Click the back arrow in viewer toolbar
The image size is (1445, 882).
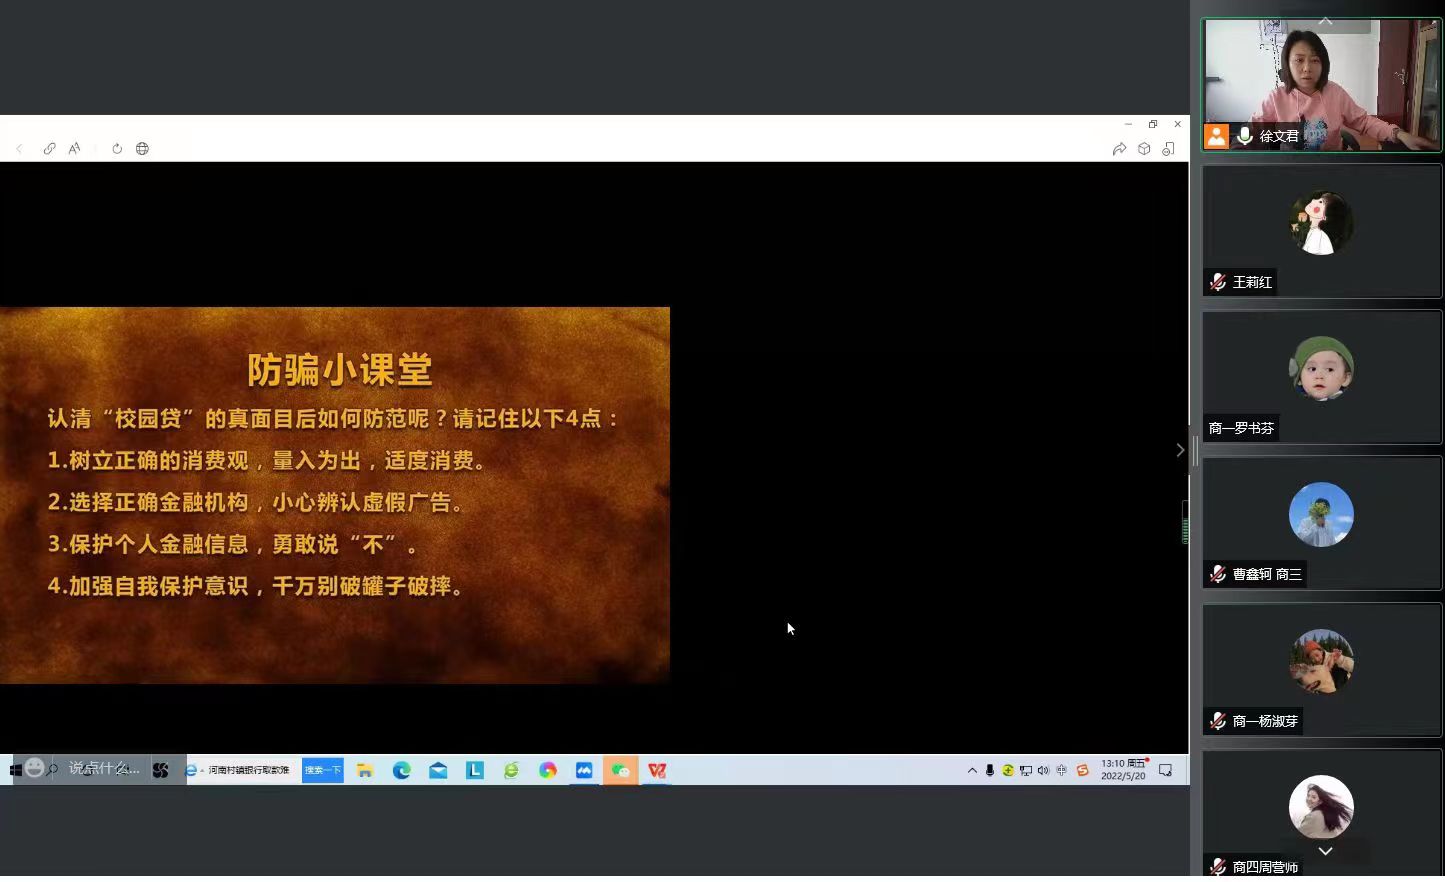coord(19,149)
